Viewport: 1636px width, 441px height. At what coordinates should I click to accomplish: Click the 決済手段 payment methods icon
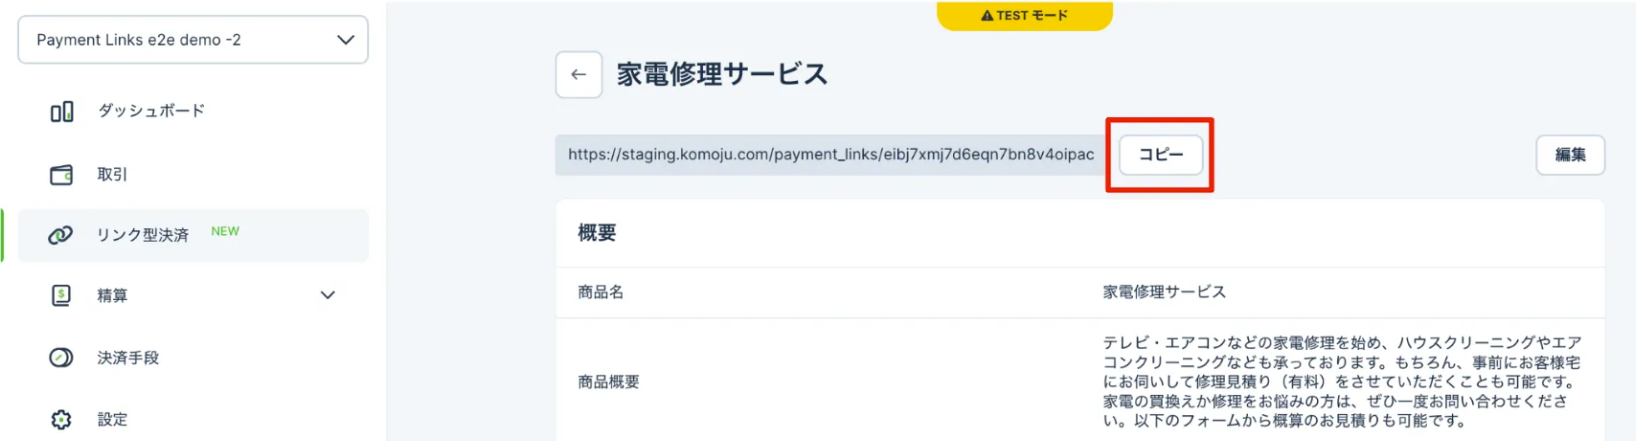[x=61, y=358]
